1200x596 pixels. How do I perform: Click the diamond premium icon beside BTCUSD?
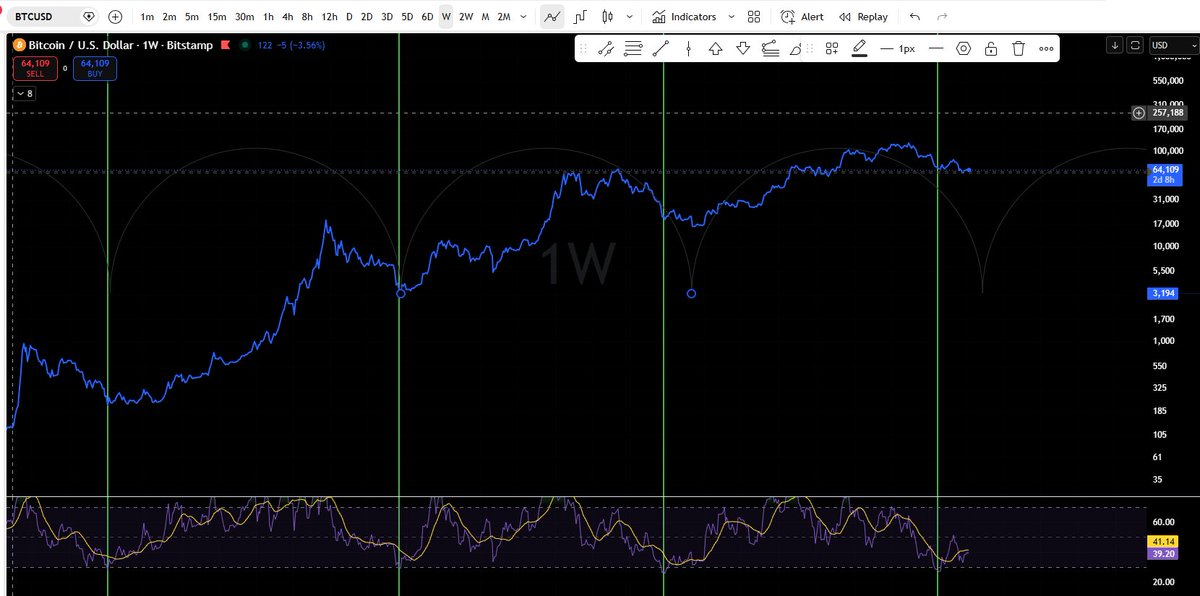(x=89, y=17)
